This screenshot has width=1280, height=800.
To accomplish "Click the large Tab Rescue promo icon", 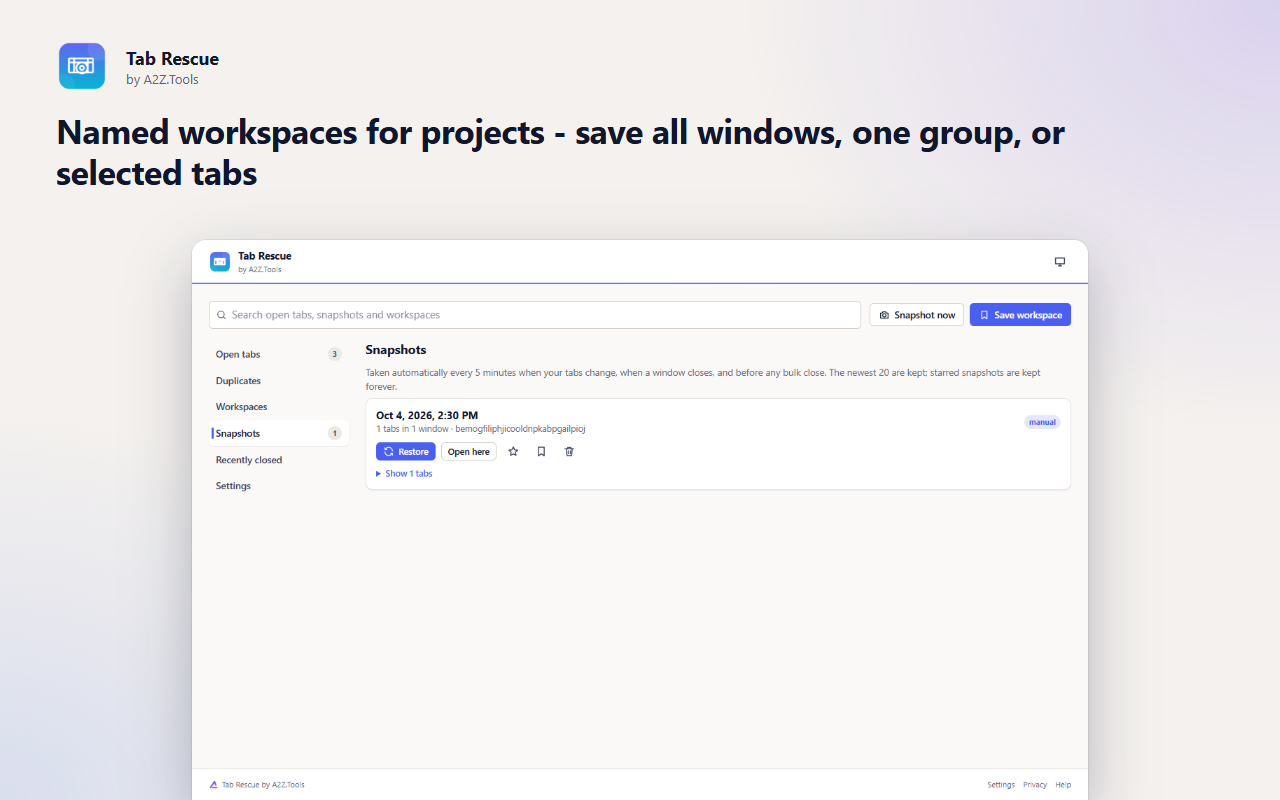I will [82, 66].
